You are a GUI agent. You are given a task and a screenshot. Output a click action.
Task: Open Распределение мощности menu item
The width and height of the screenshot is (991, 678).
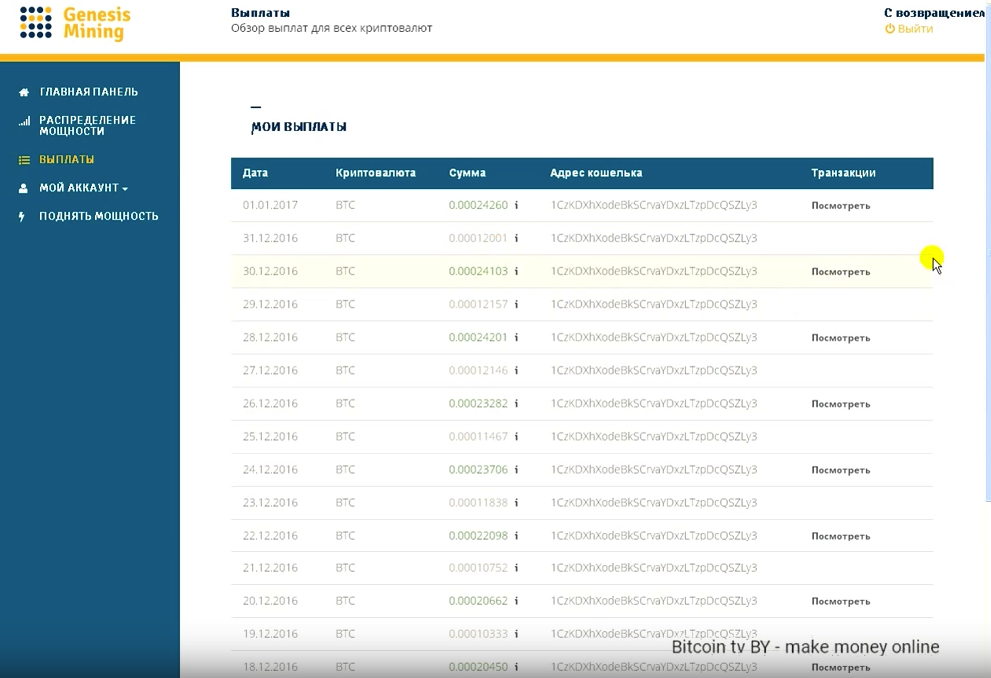click(x=87, y=125)
